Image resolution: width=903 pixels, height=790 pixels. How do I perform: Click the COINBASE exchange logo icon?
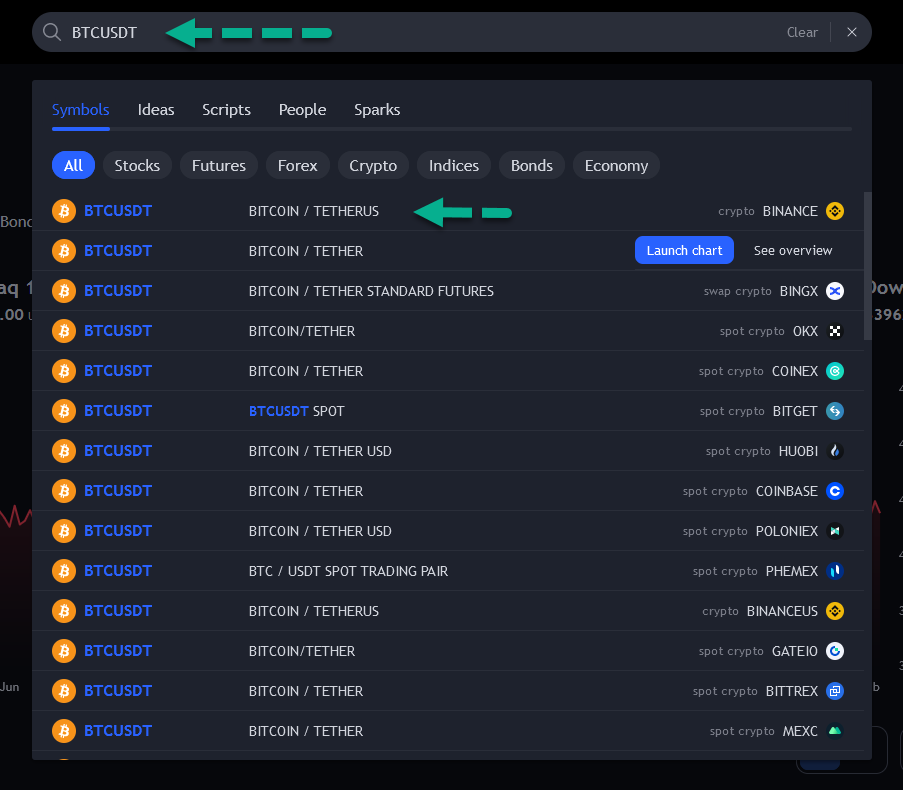(x=834, y=491)
